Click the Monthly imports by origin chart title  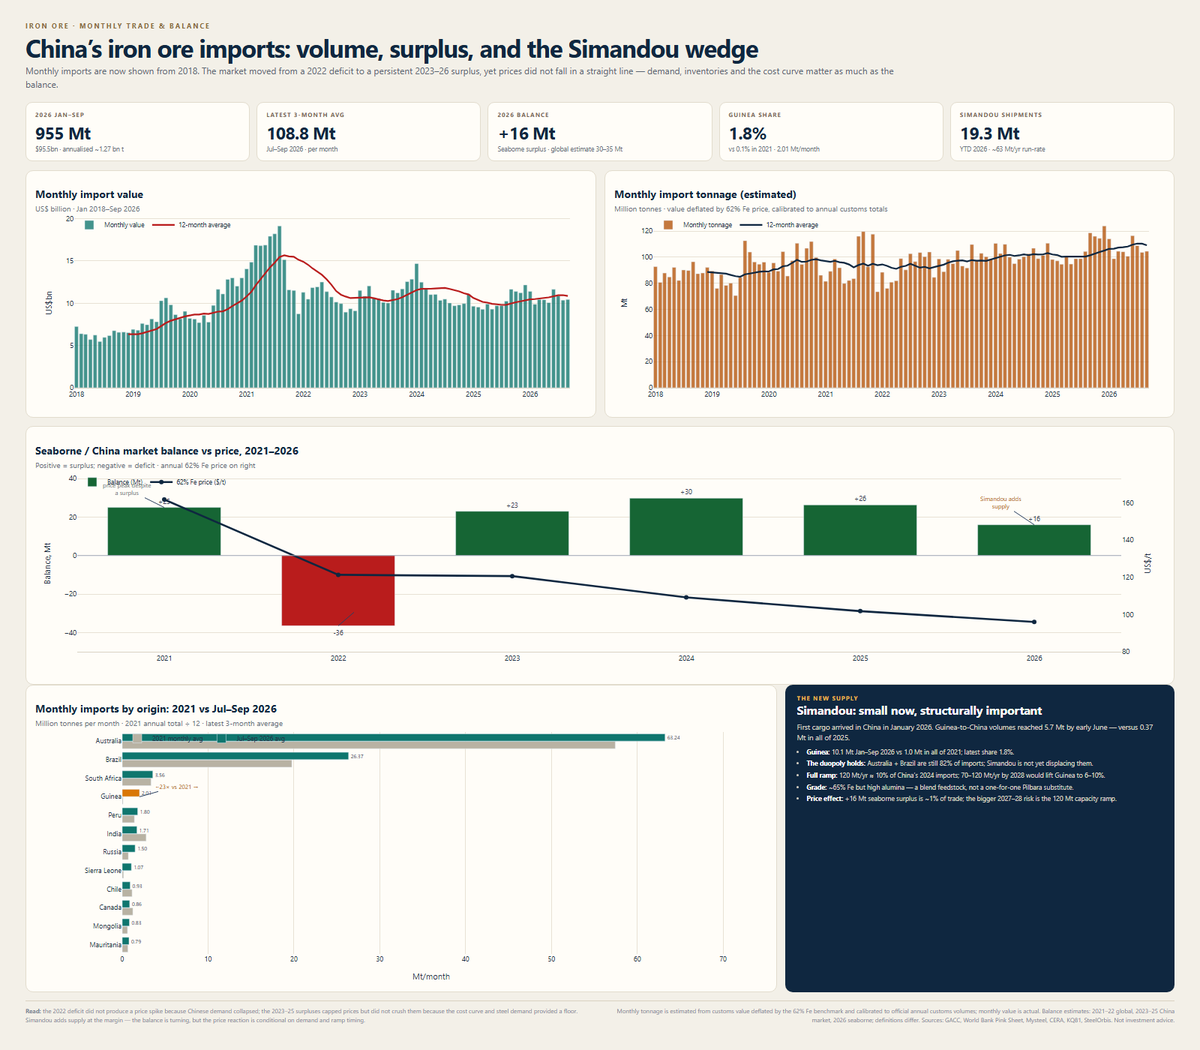(156, 709)
